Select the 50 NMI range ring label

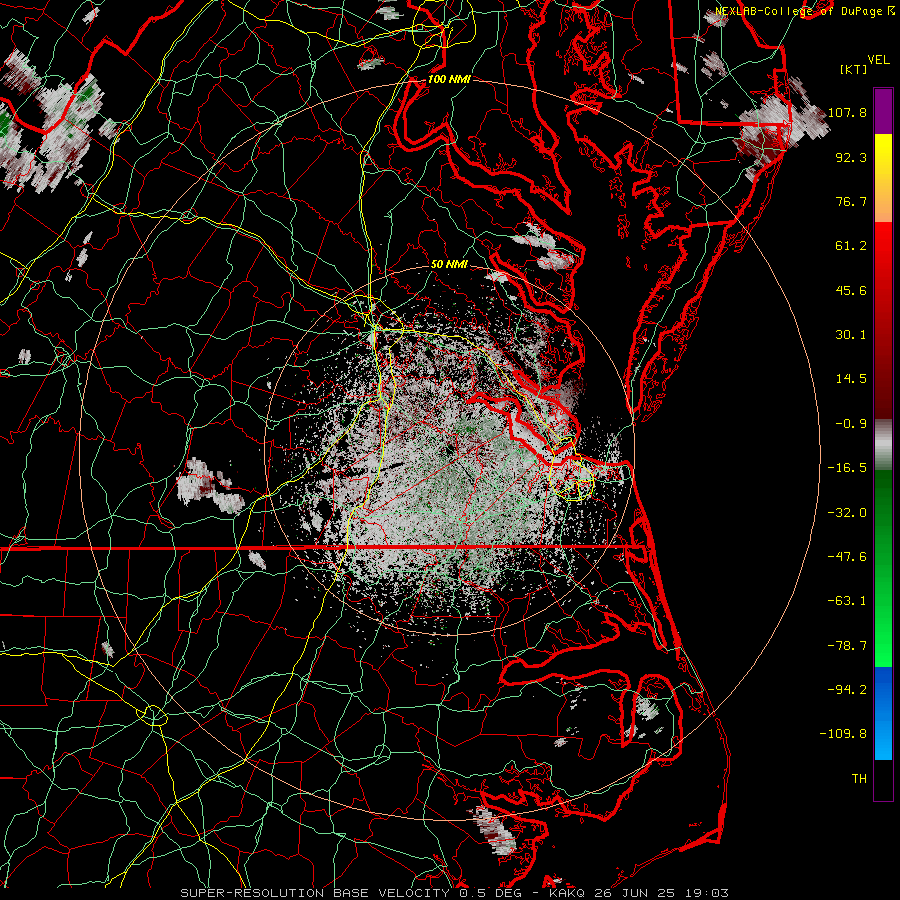[449, 264]
